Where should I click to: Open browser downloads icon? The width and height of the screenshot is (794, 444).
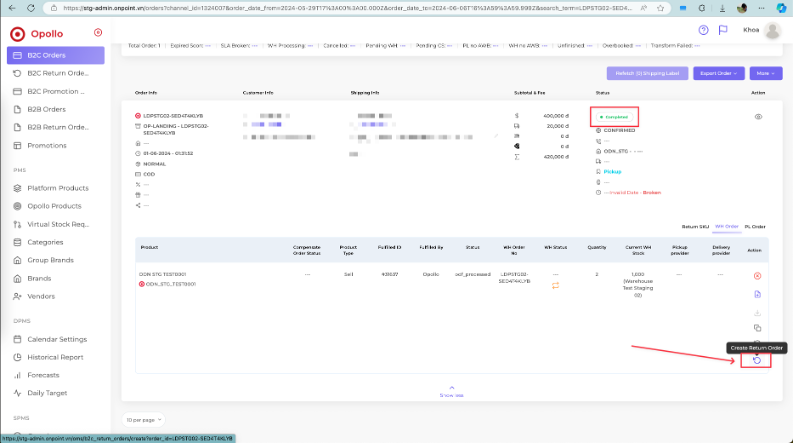[722, 8]
